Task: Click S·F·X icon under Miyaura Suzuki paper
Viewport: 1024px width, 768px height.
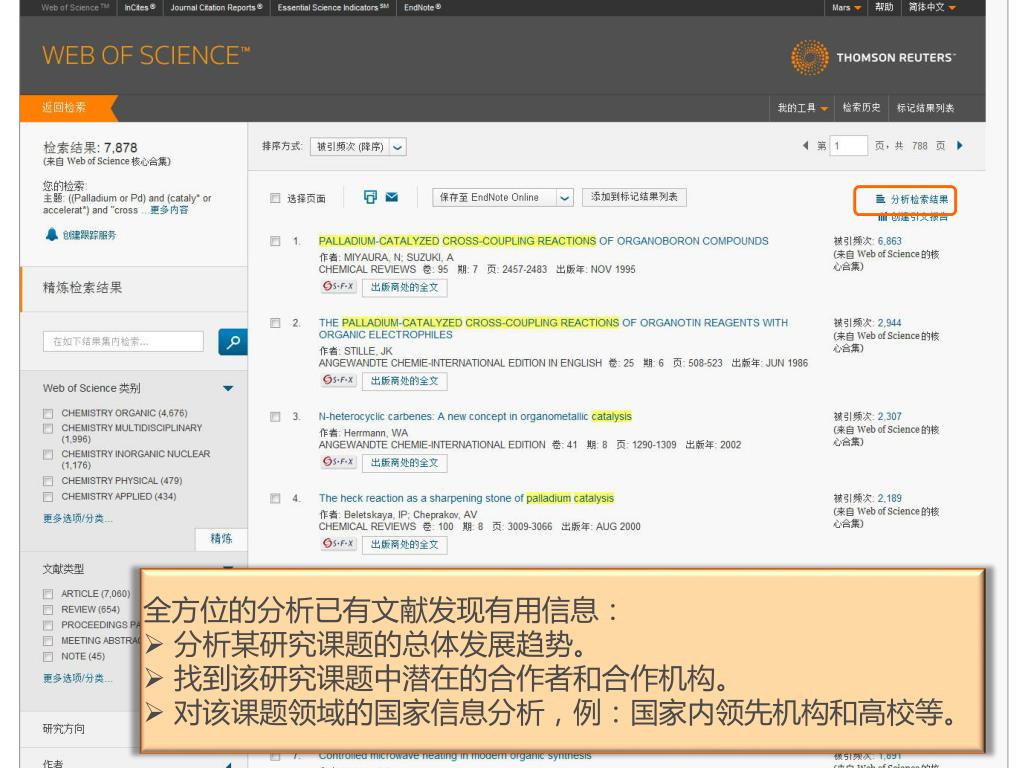Action: tap(338, 287)
